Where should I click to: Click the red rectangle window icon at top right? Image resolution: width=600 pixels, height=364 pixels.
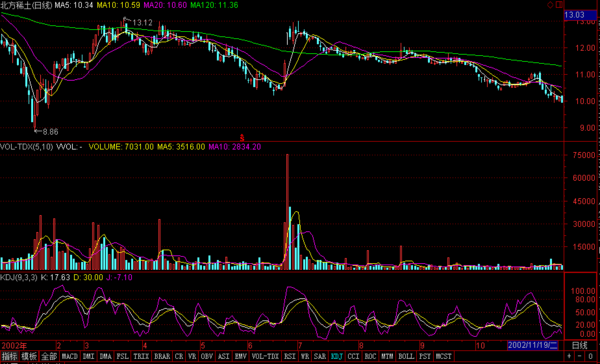click(559, 5)
